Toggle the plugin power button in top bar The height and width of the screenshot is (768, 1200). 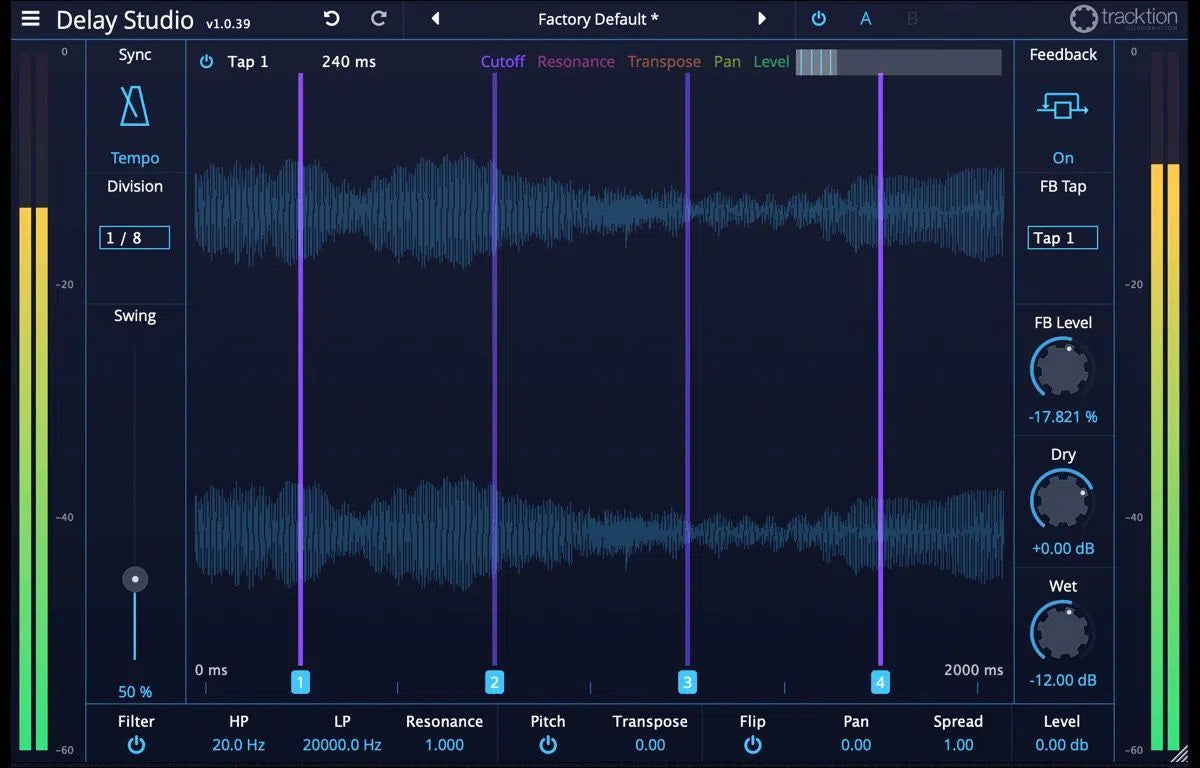coord(818,19)
